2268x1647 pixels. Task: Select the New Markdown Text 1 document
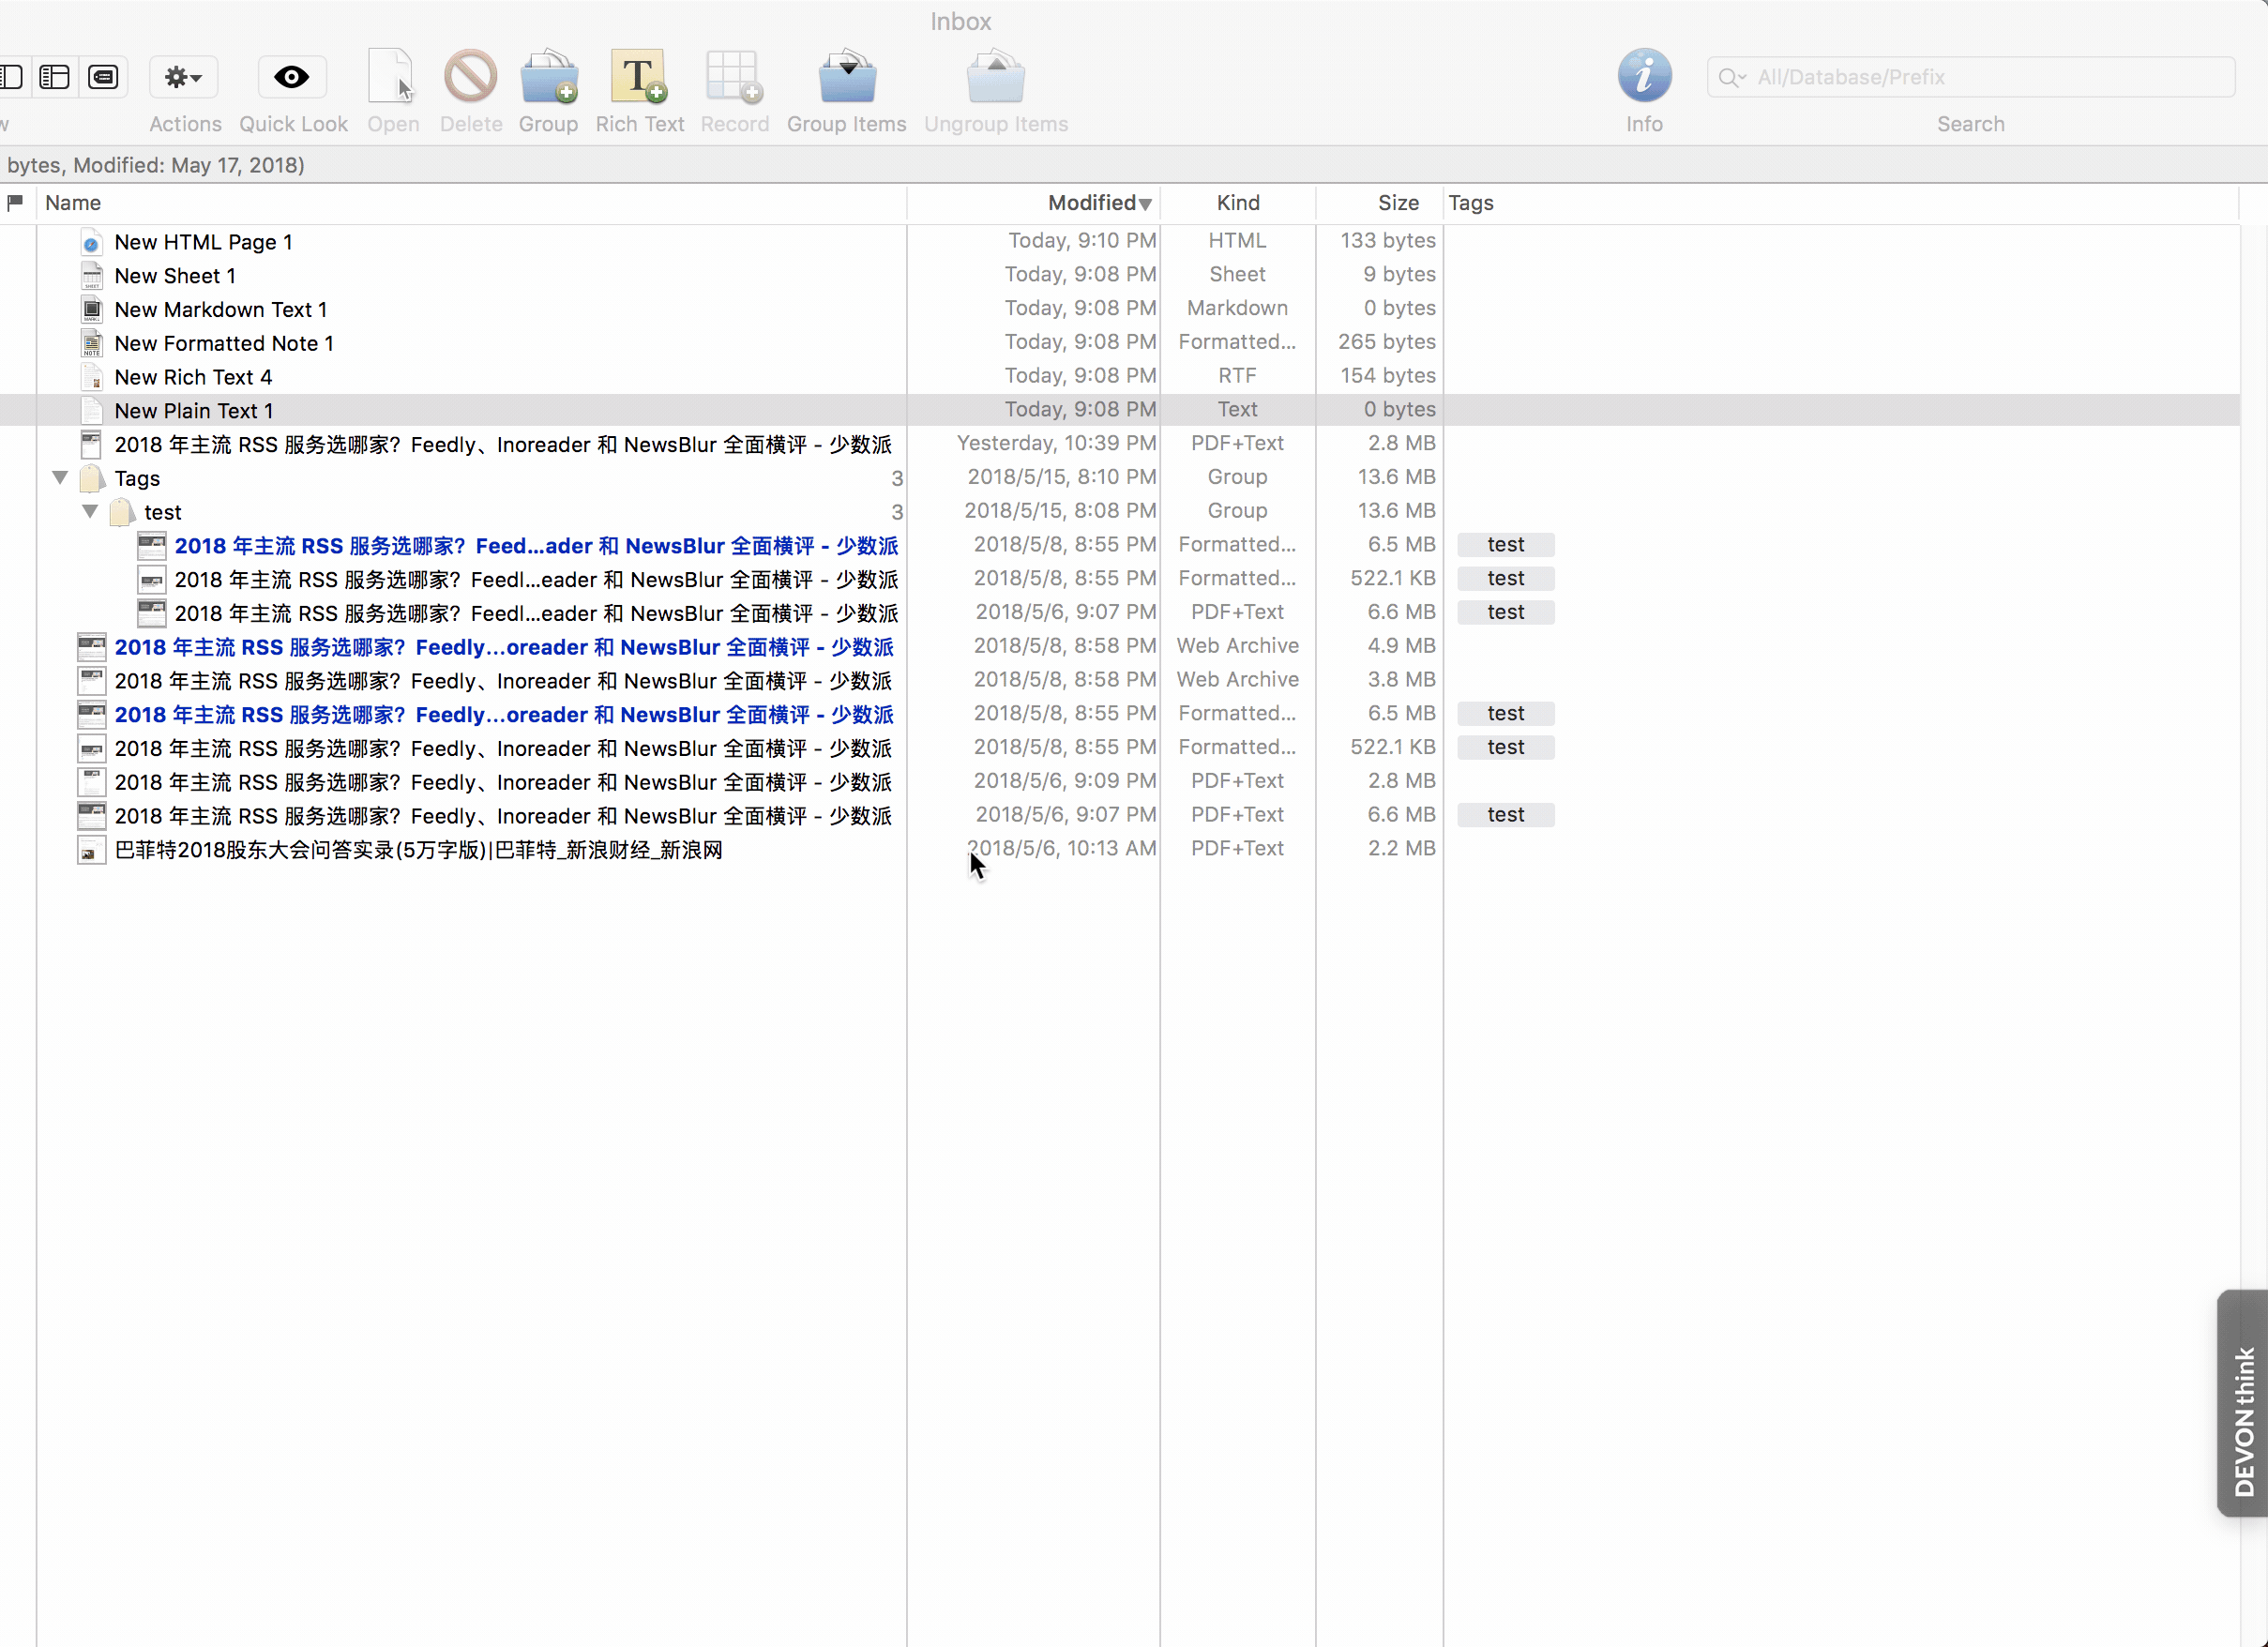coord(220,310)
